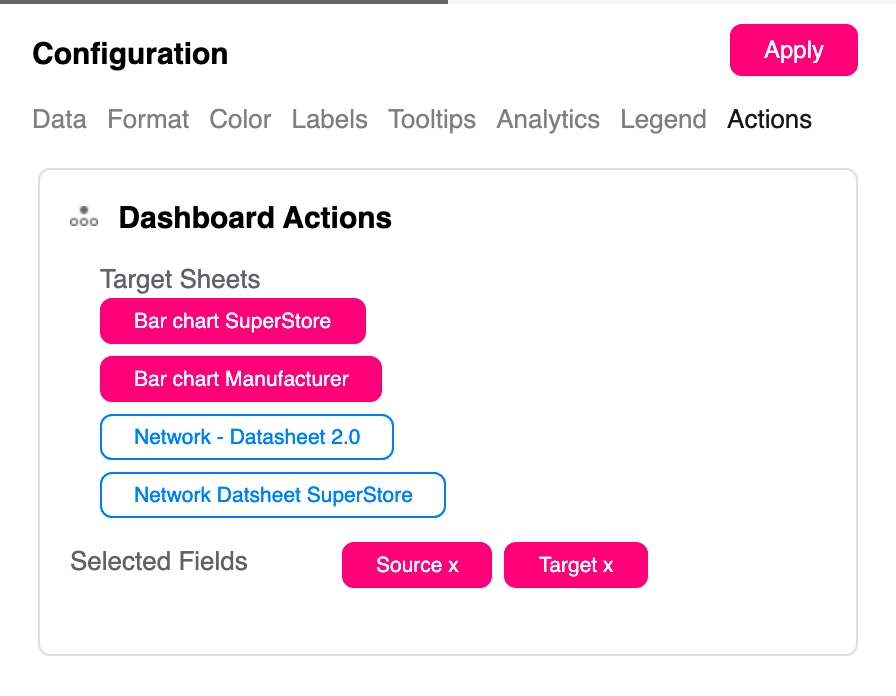Enable Network Datsheet SuperStore target sheet

point(272,495)
